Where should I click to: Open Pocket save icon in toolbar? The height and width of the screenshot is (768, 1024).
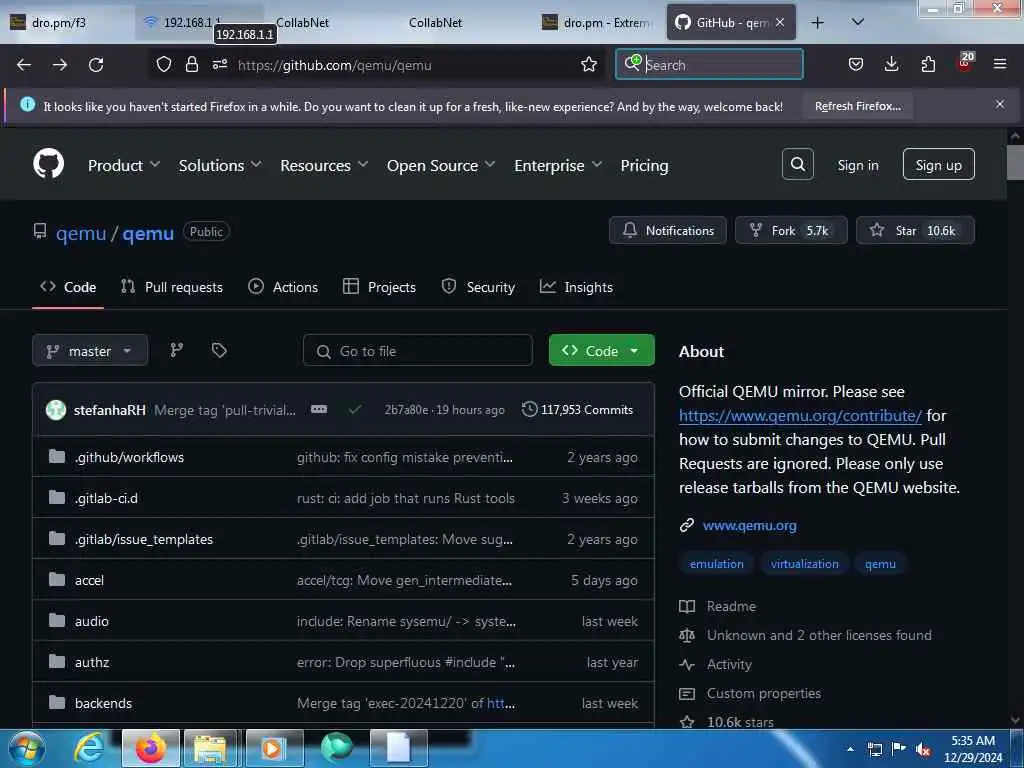[856, 64]
